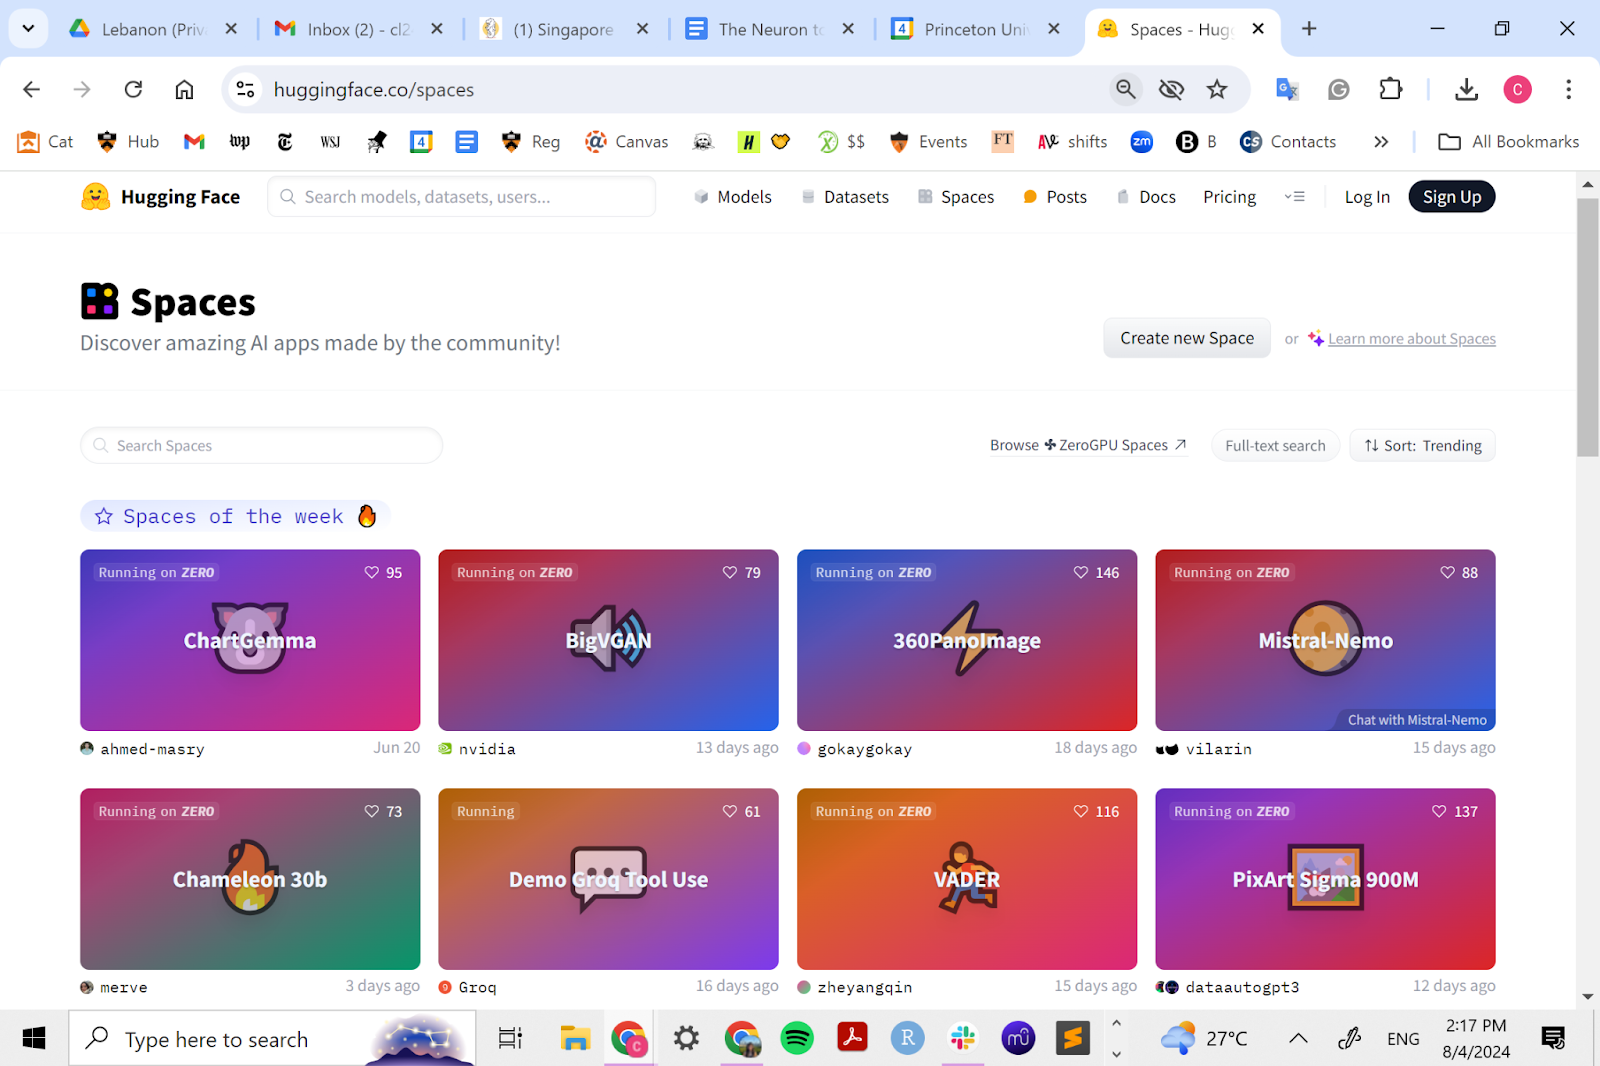Open the tab search dropdown arrow
The width and height of the screenshot is (1600, 1066).
(28, 29)
